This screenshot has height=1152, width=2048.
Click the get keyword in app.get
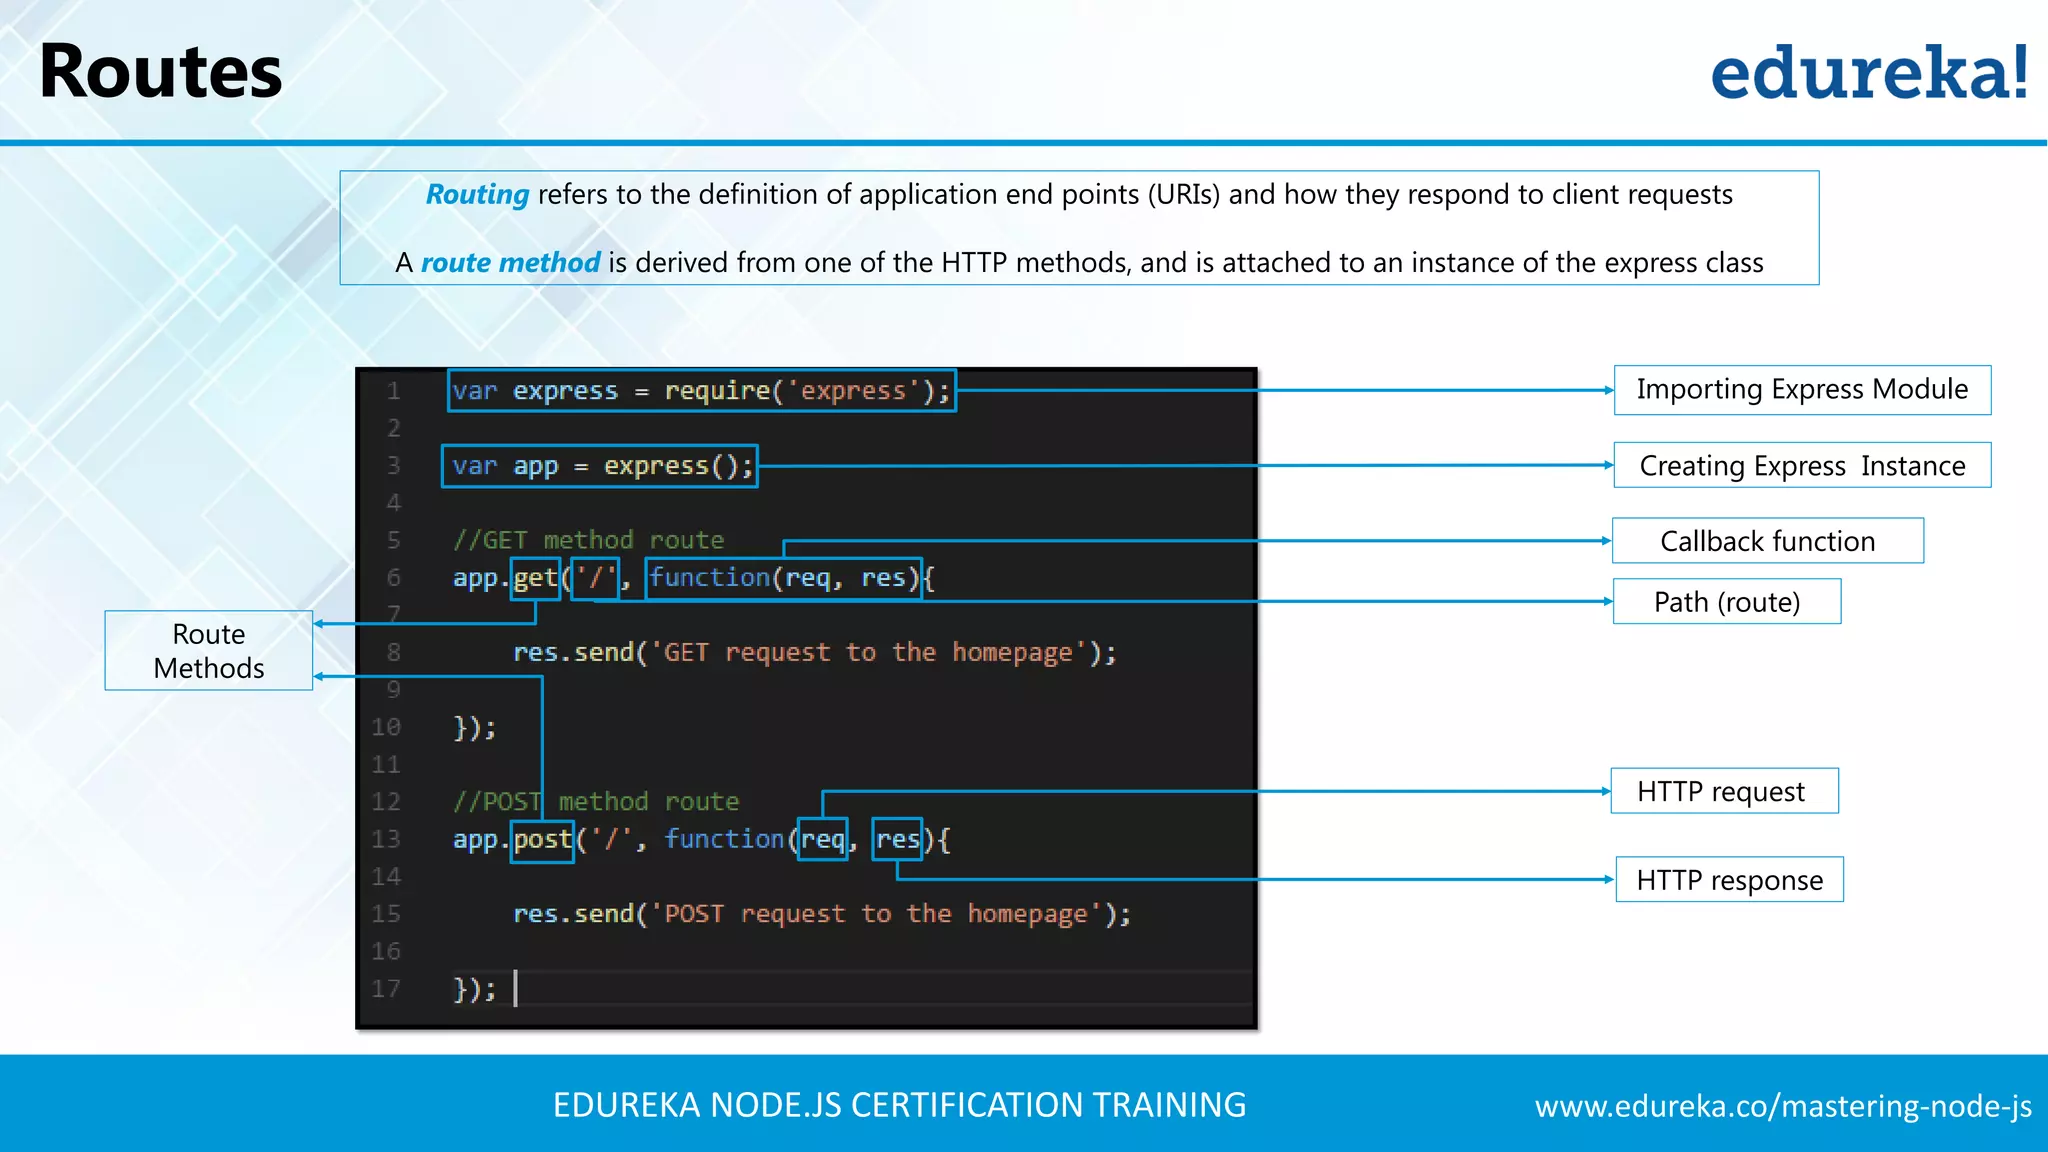(x=535, y=578)
